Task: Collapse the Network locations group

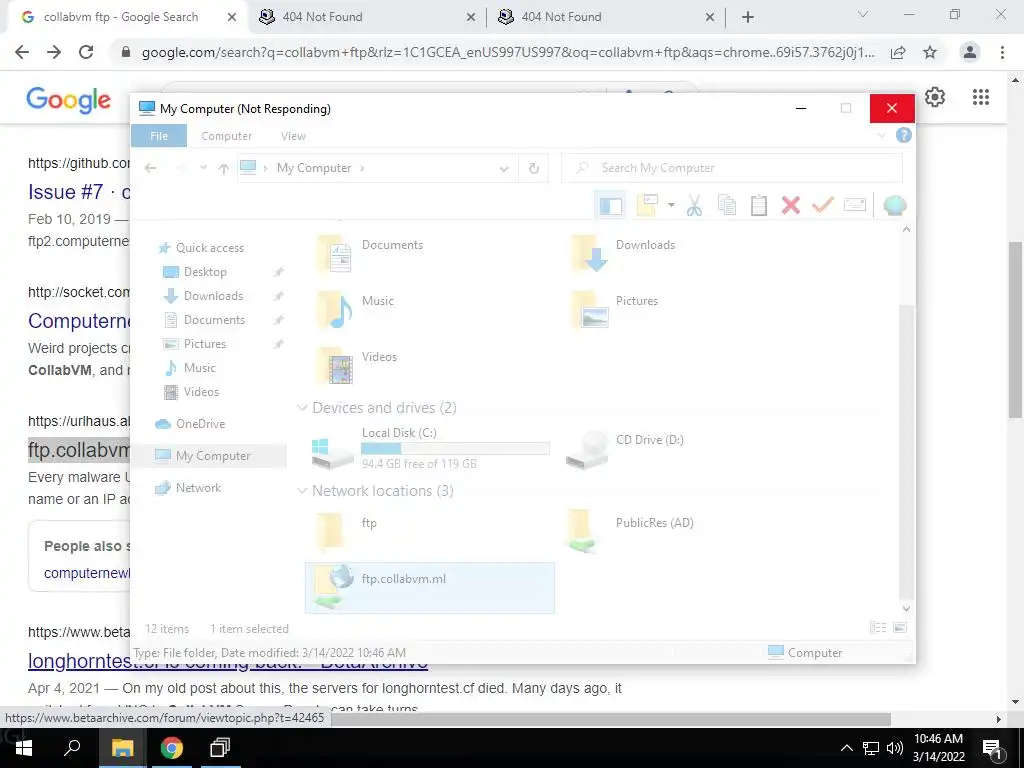Action: click(302, 491)
